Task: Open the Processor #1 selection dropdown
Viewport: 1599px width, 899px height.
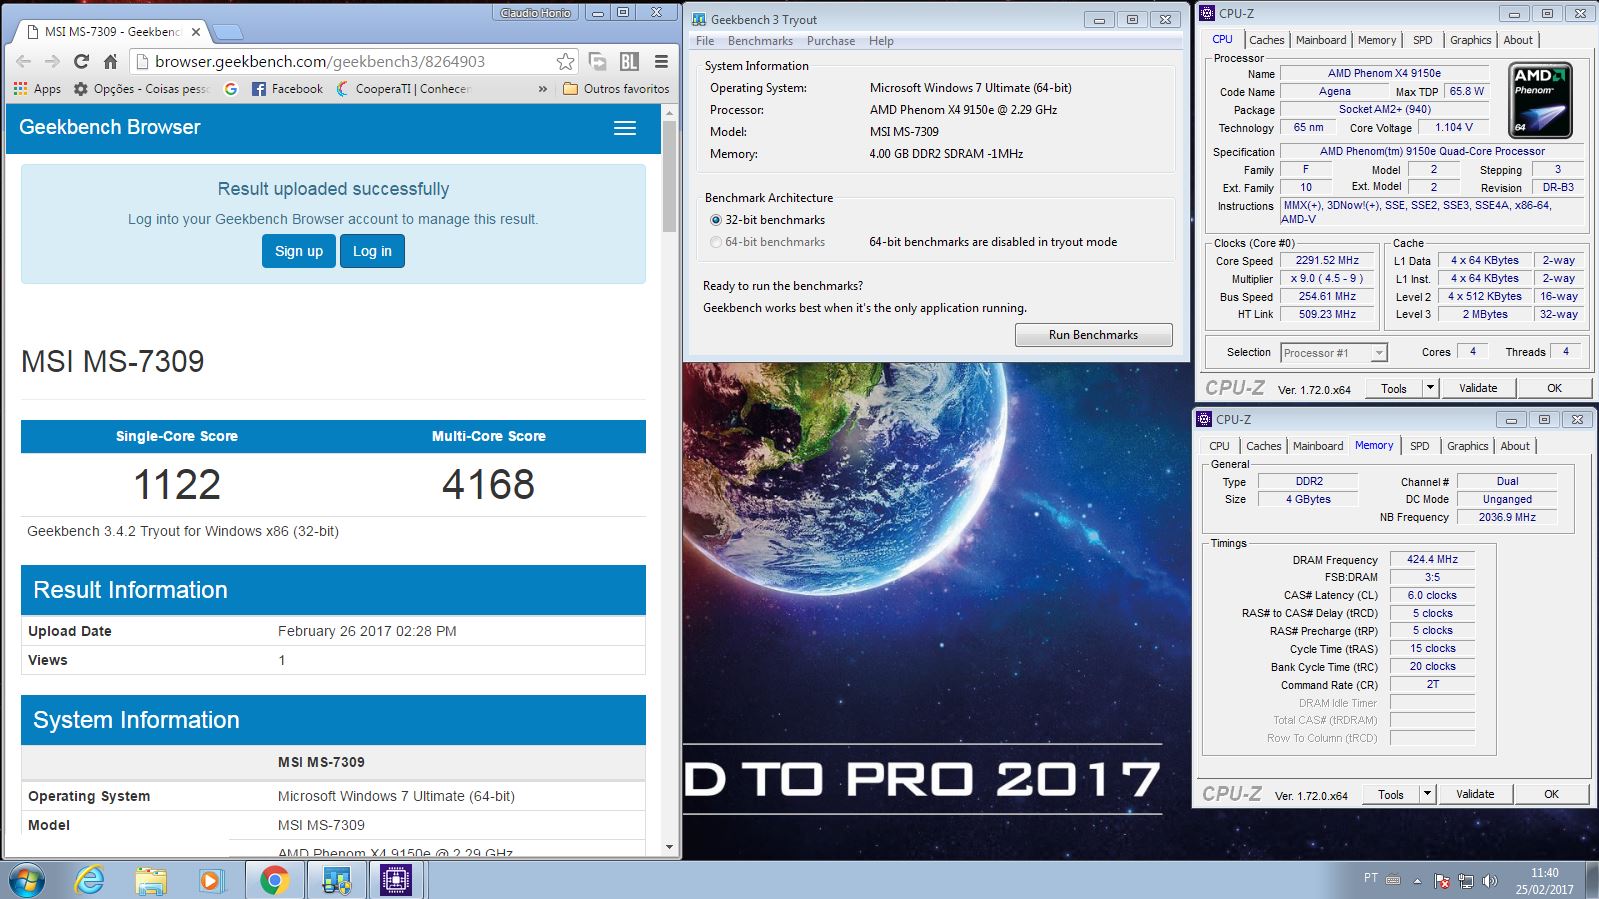Action: 1334,353
